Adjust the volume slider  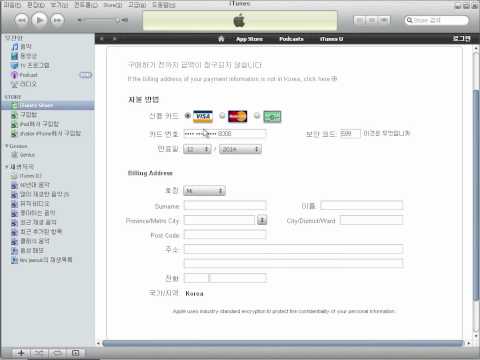tap(100, 20)
